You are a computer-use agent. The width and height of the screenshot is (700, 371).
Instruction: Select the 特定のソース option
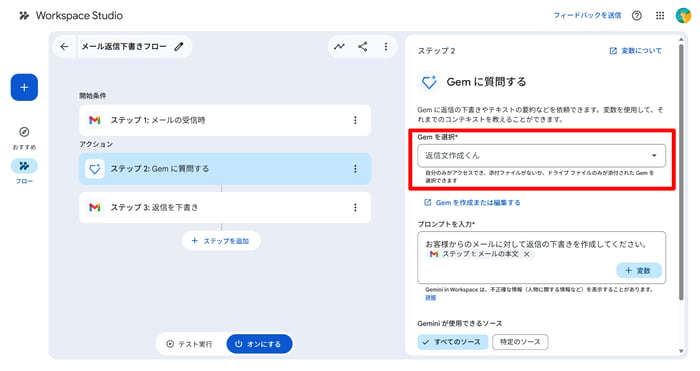click(520, 342)
